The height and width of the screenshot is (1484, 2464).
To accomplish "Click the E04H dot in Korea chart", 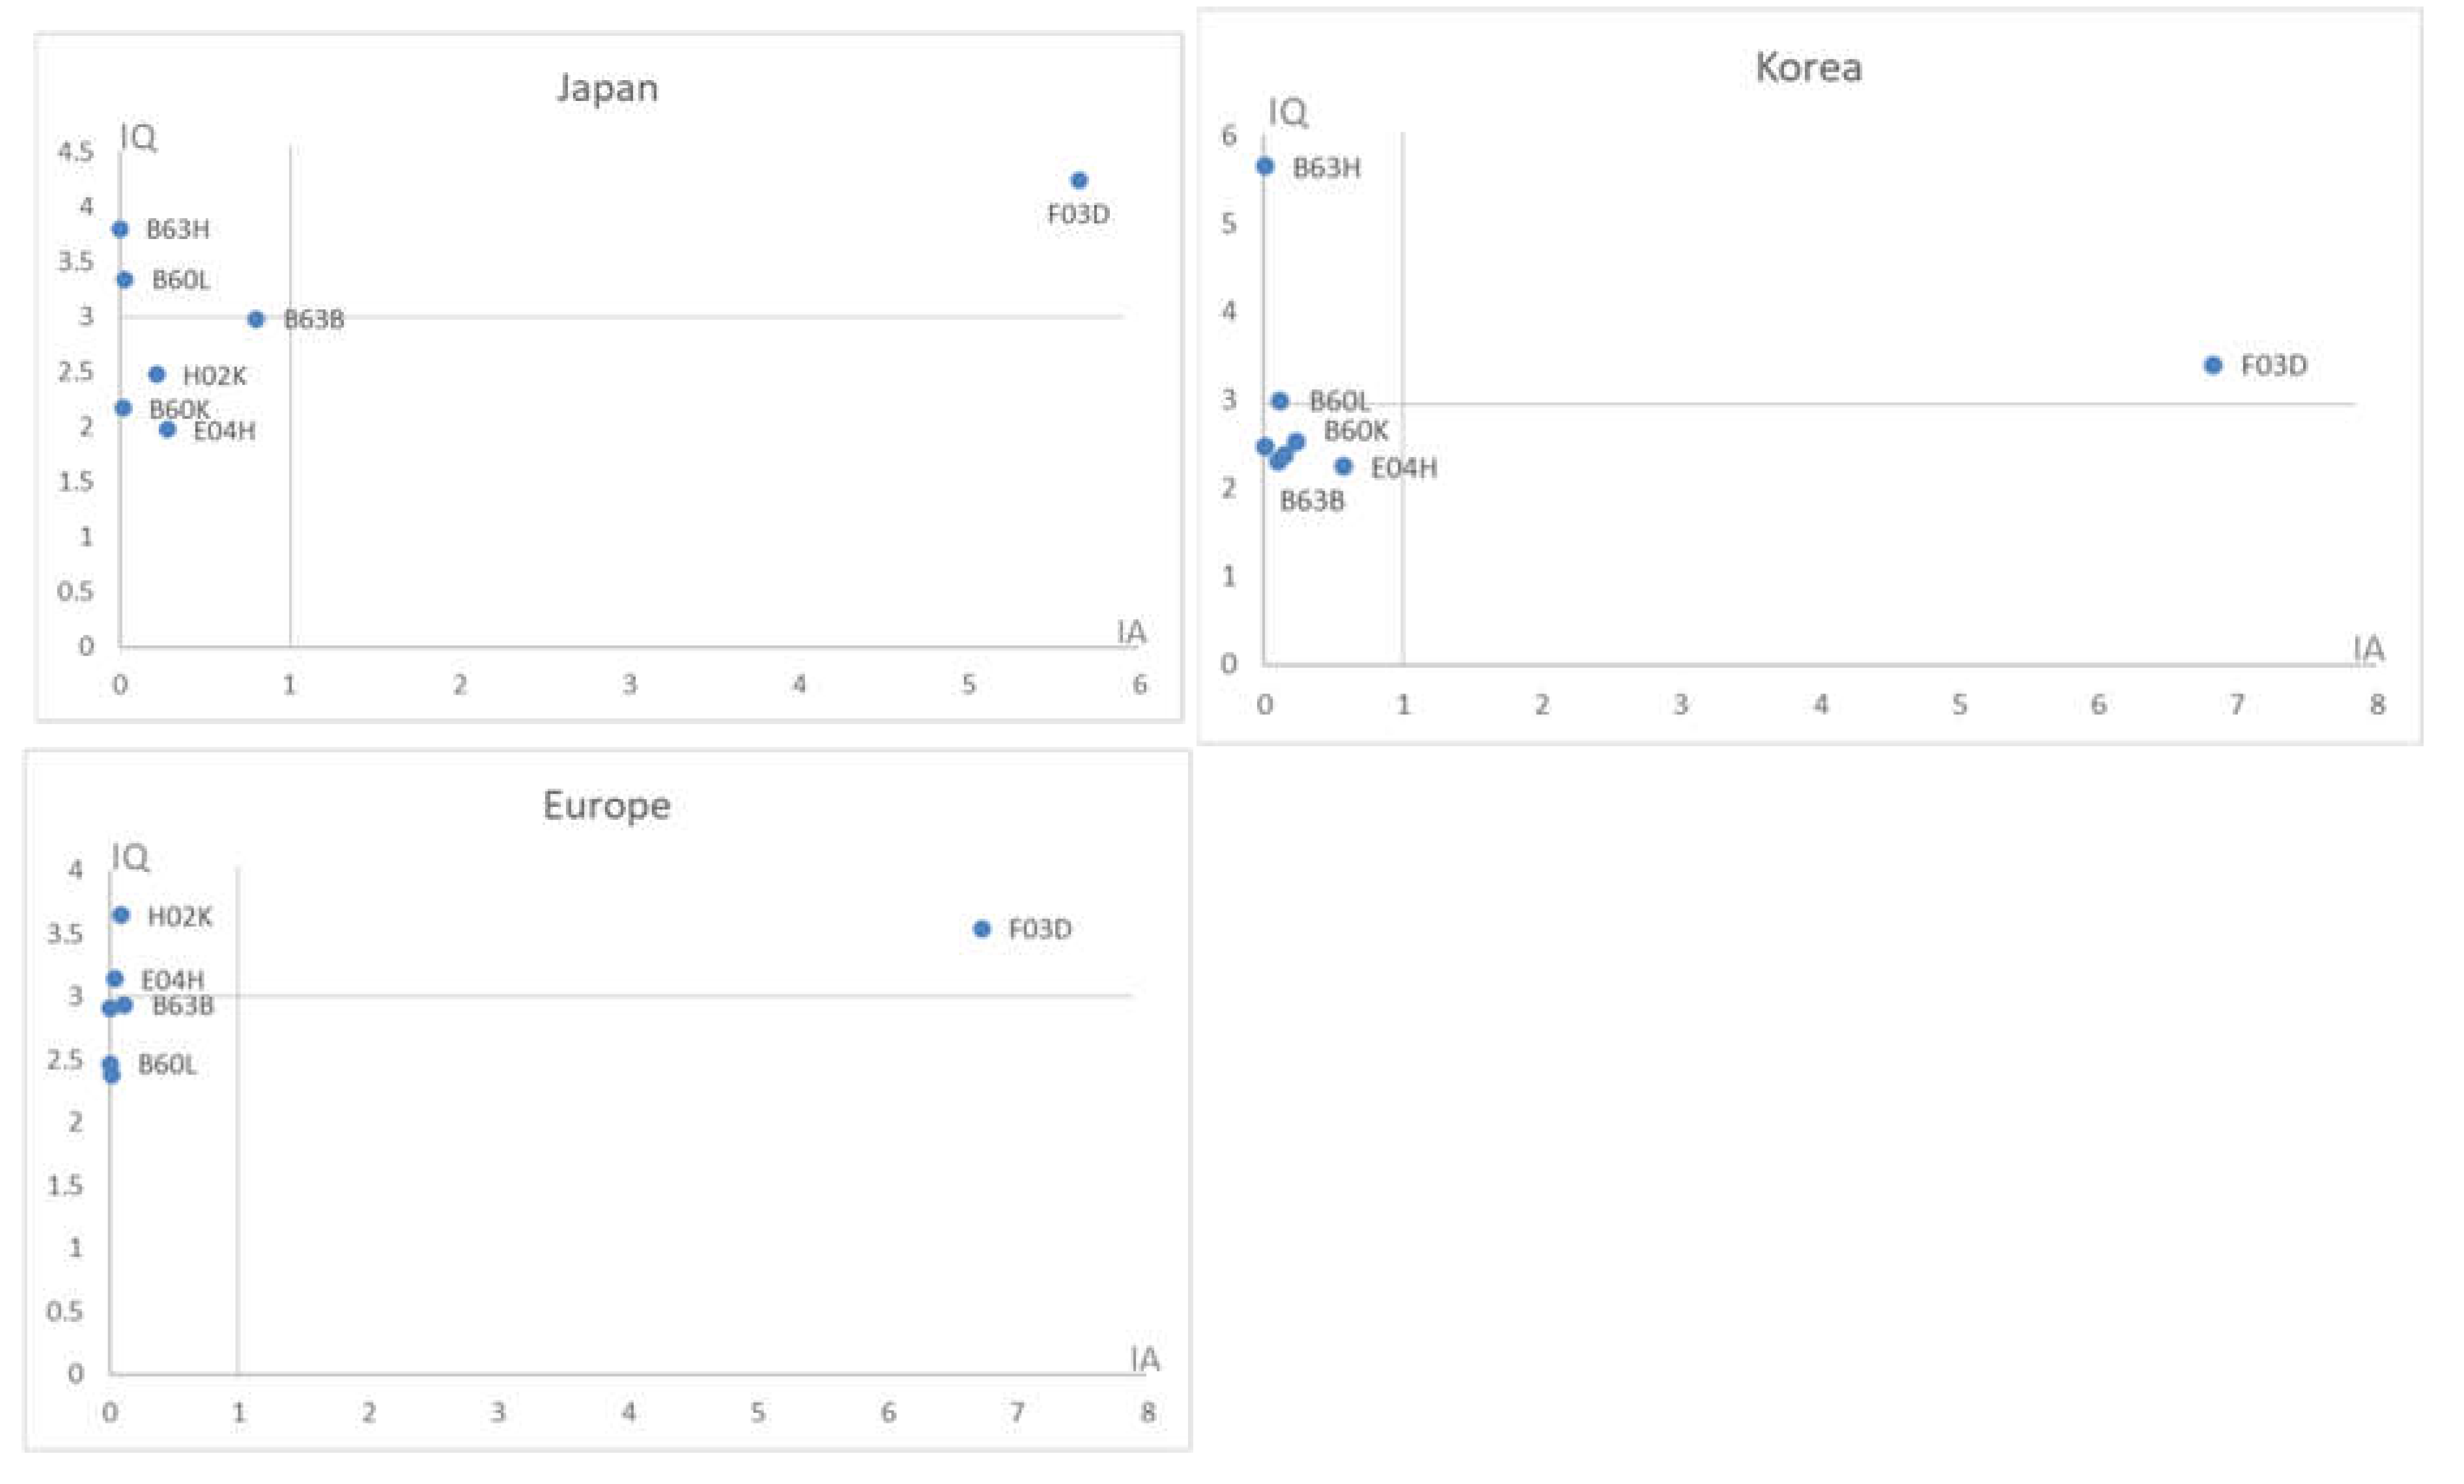I will 1344,467.
